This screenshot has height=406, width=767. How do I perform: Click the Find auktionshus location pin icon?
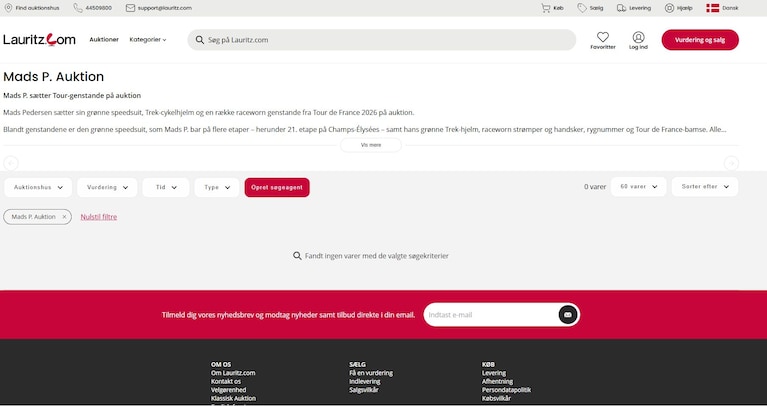click(8, 8)
